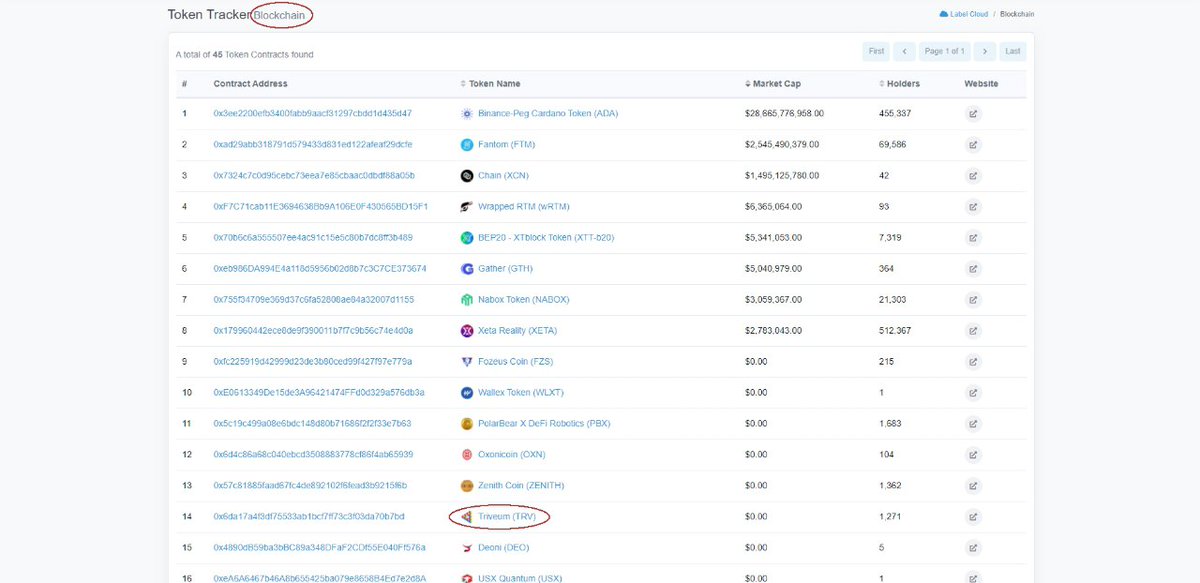Click the XTblock token logo
Viewport: 1200px width, 583px height.
tap(466, 238)
